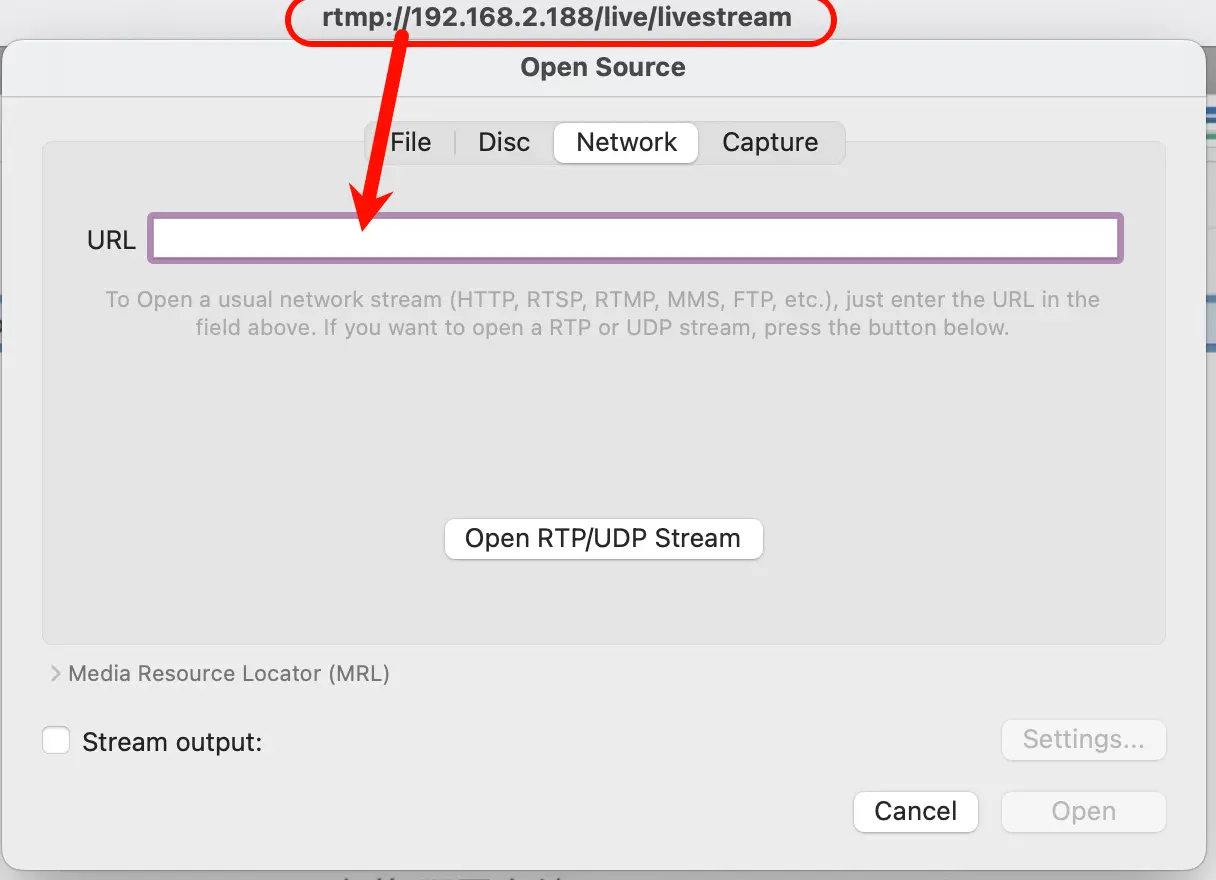Viewport: 1216px width, 880px height.
Task: Click the network stream help text
Action: [602, 313]
